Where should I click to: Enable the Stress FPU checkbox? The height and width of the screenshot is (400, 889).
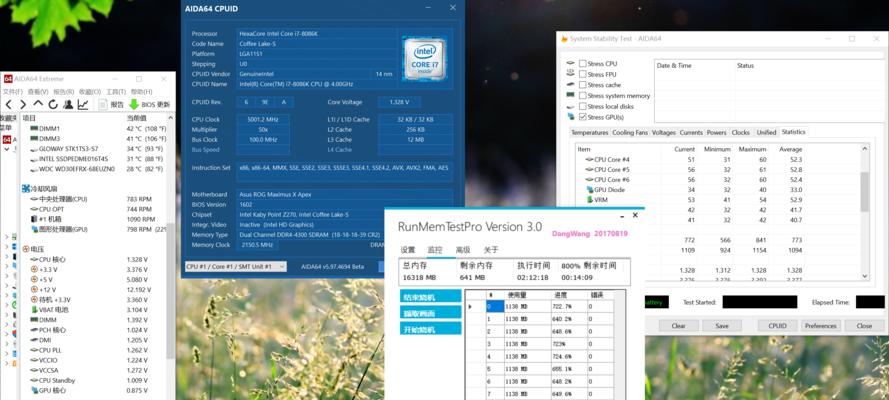click(x=583, y=74)
